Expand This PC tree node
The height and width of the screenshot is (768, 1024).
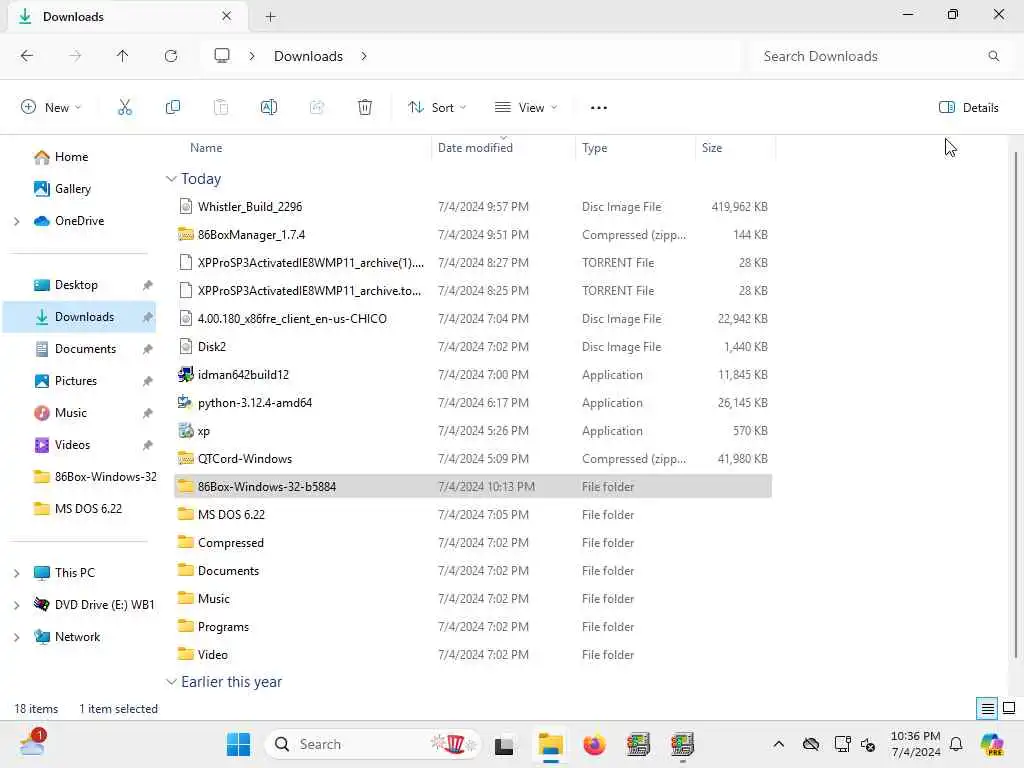(x=16, y=573)
